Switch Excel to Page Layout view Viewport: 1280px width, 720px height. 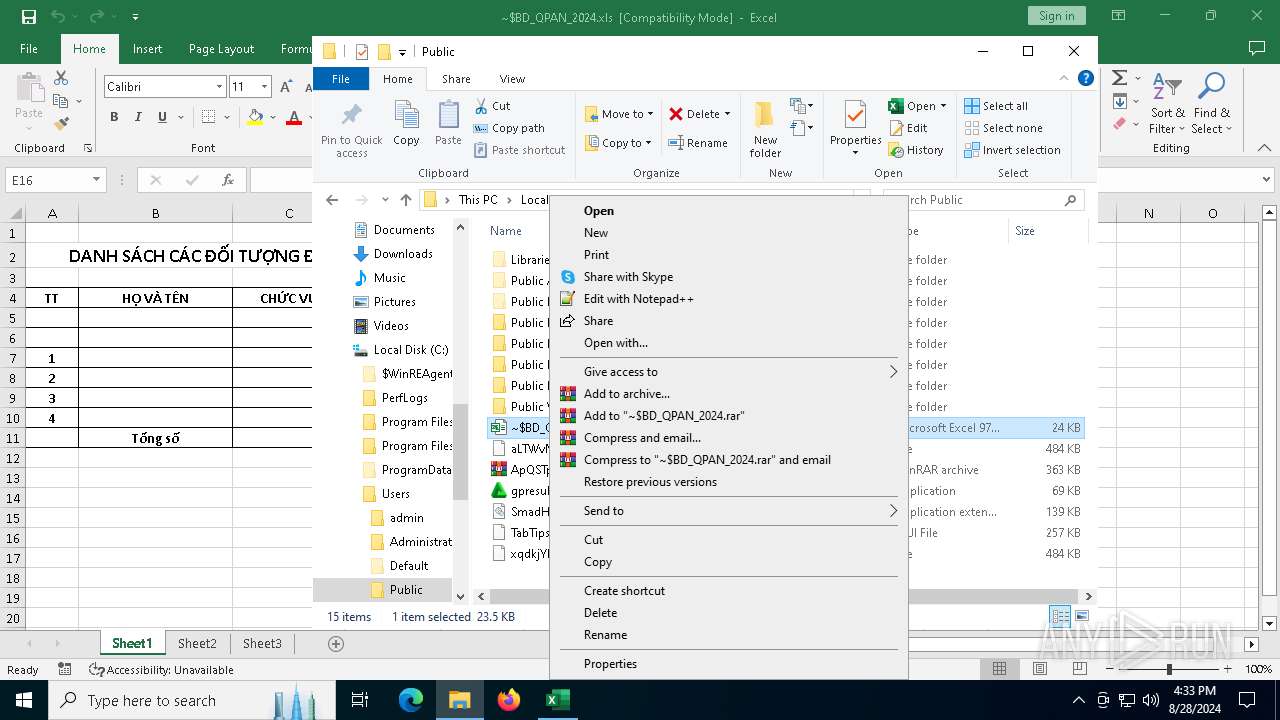[x=1040, y=669]
